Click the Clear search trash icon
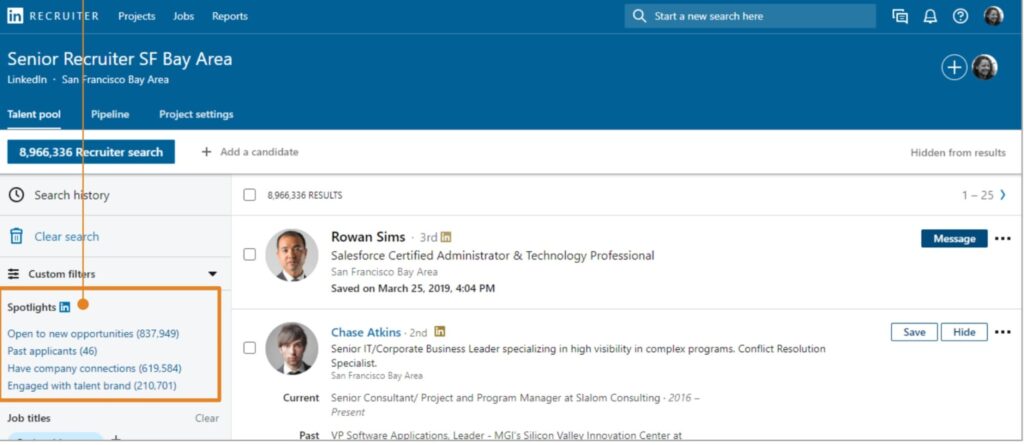This screenshot has height=445, width=1024. [x=17, y=237]
